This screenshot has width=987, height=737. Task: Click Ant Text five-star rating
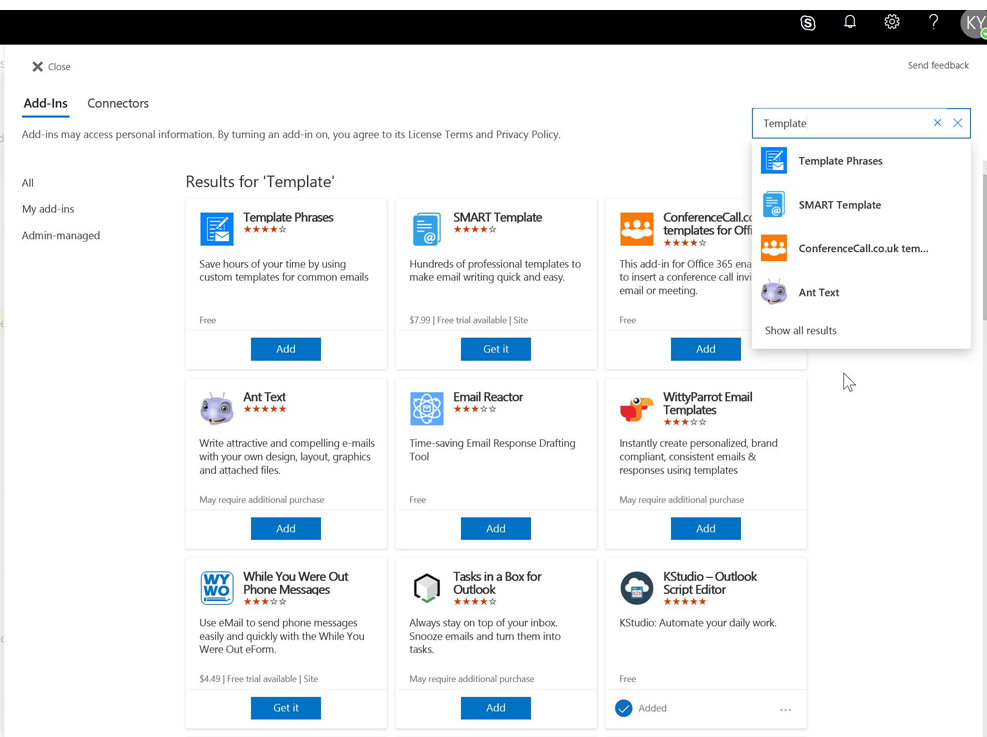point(265,409)
